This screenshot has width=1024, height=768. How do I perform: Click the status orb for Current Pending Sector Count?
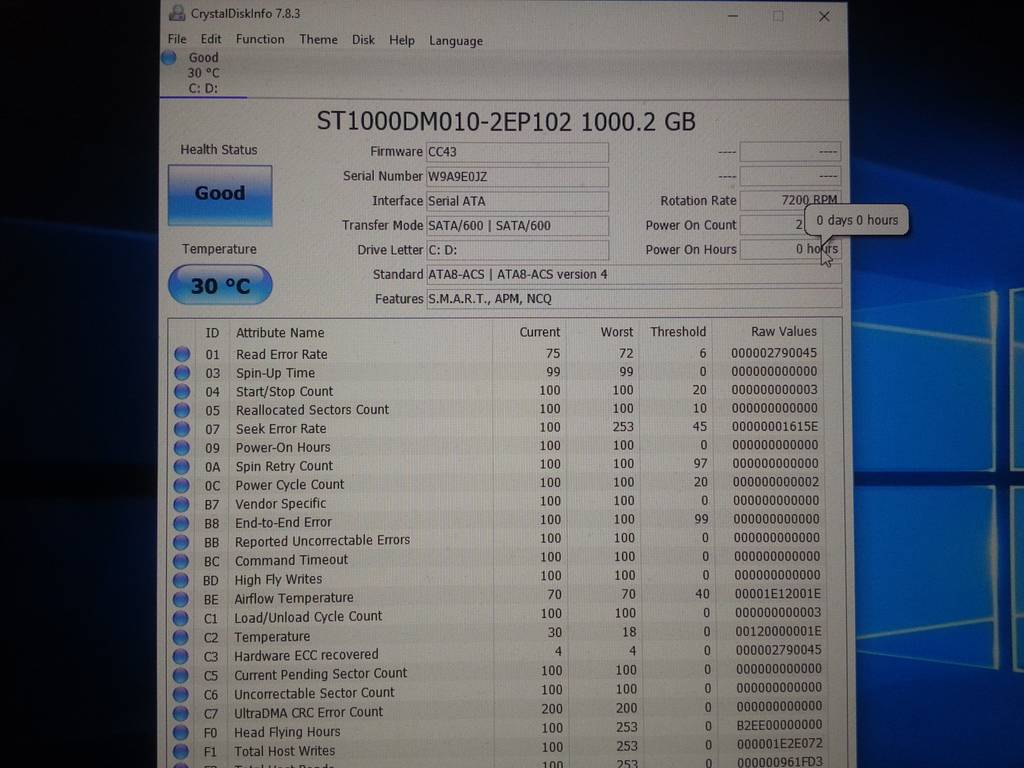click(181, 676)
